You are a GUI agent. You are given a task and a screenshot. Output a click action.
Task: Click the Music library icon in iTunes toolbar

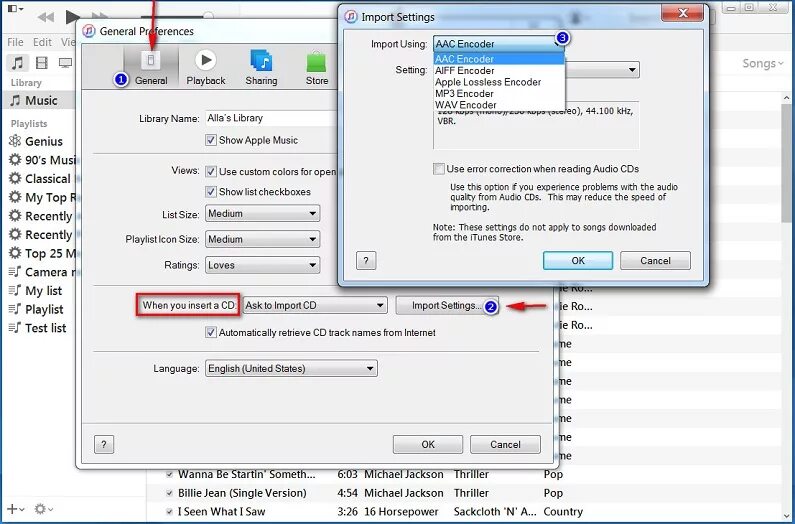coord(18,63)
